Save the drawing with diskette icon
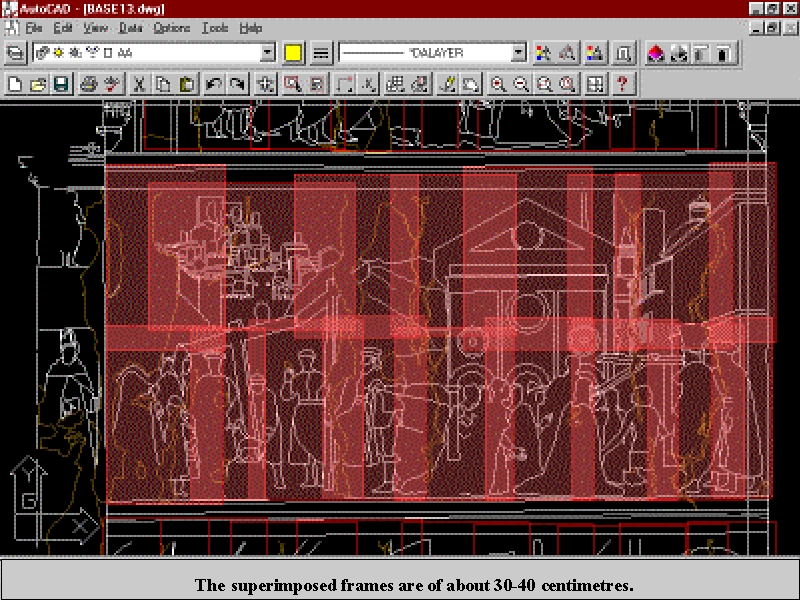This screenshot has width=800, height=600. coord(61,84)
